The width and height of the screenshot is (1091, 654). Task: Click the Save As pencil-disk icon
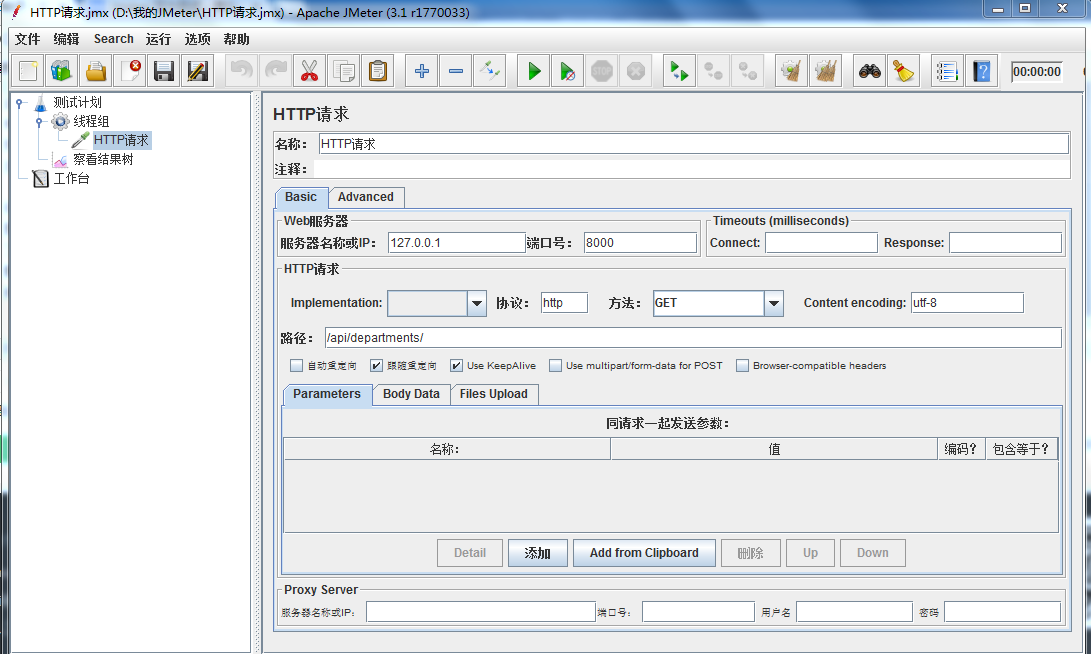click(x=198, y=71)
